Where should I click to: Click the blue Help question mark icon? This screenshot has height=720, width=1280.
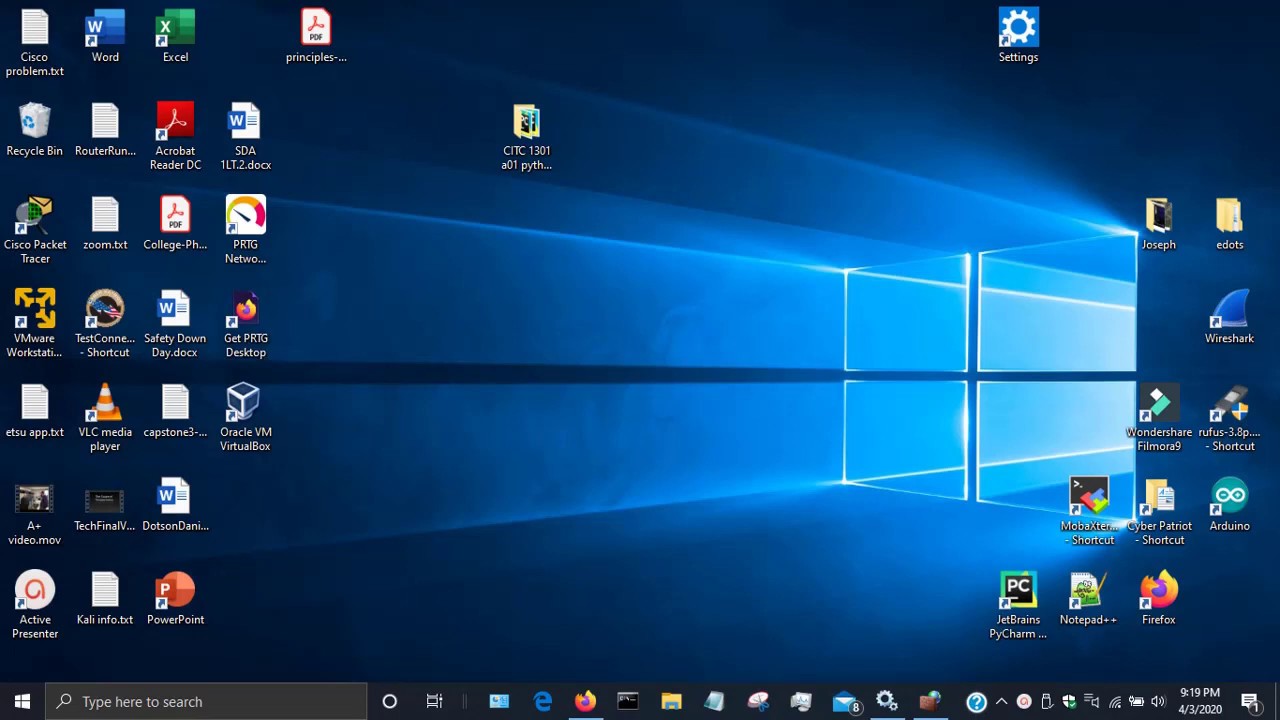[x=977, y=702]
